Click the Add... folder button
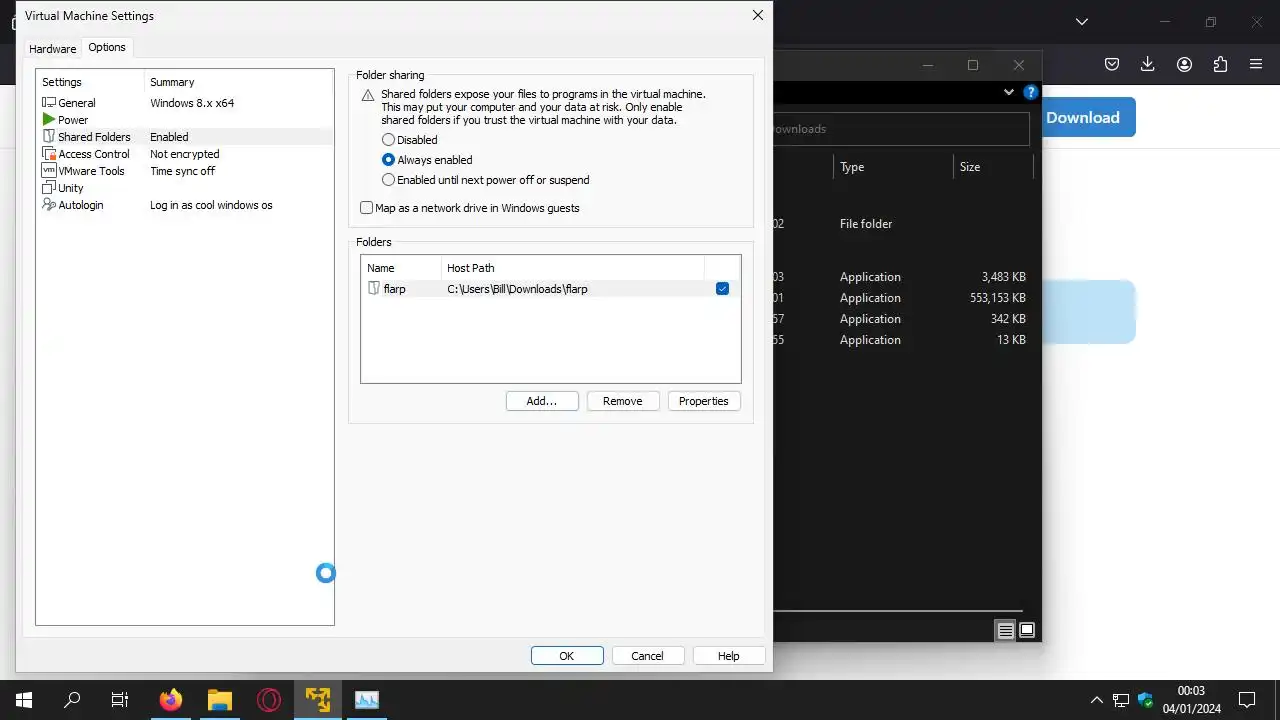1280x720 pixels. [542, 401]
